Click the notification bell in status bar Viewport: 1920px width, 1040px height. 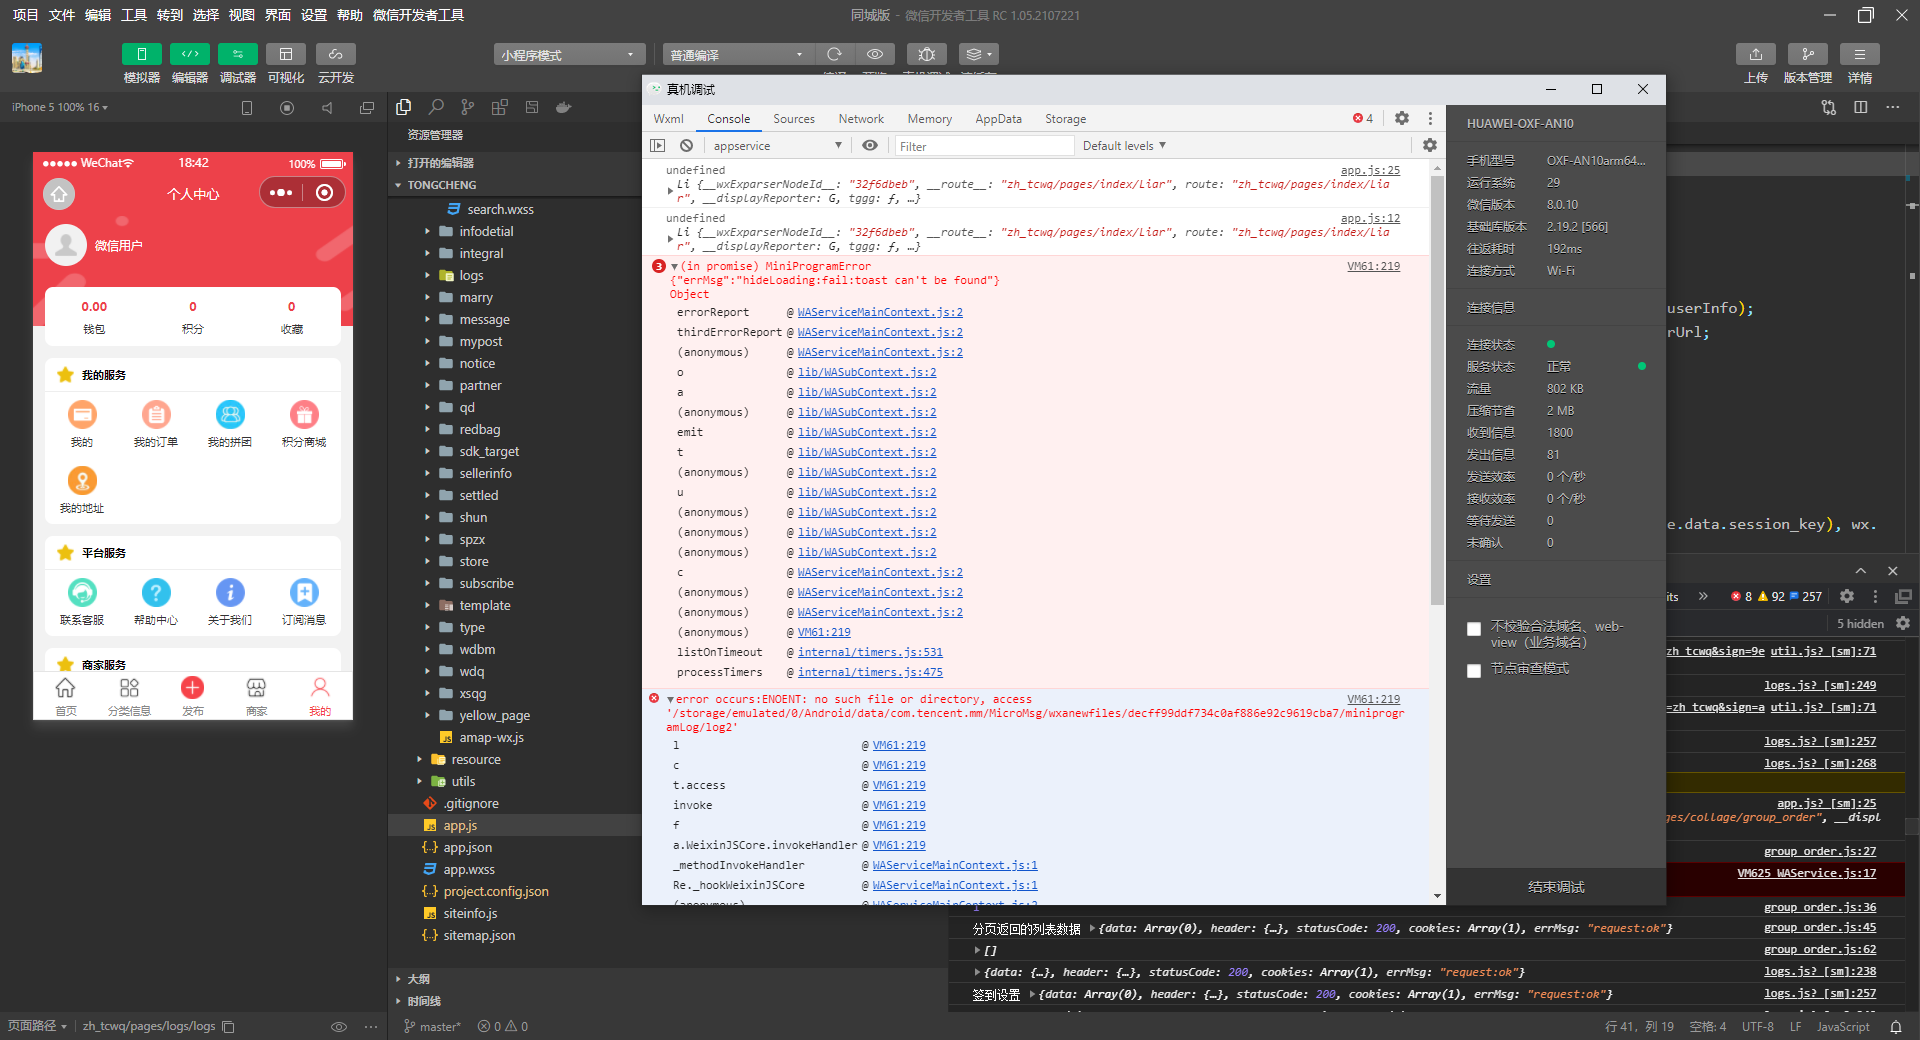coord(1895,1027)
